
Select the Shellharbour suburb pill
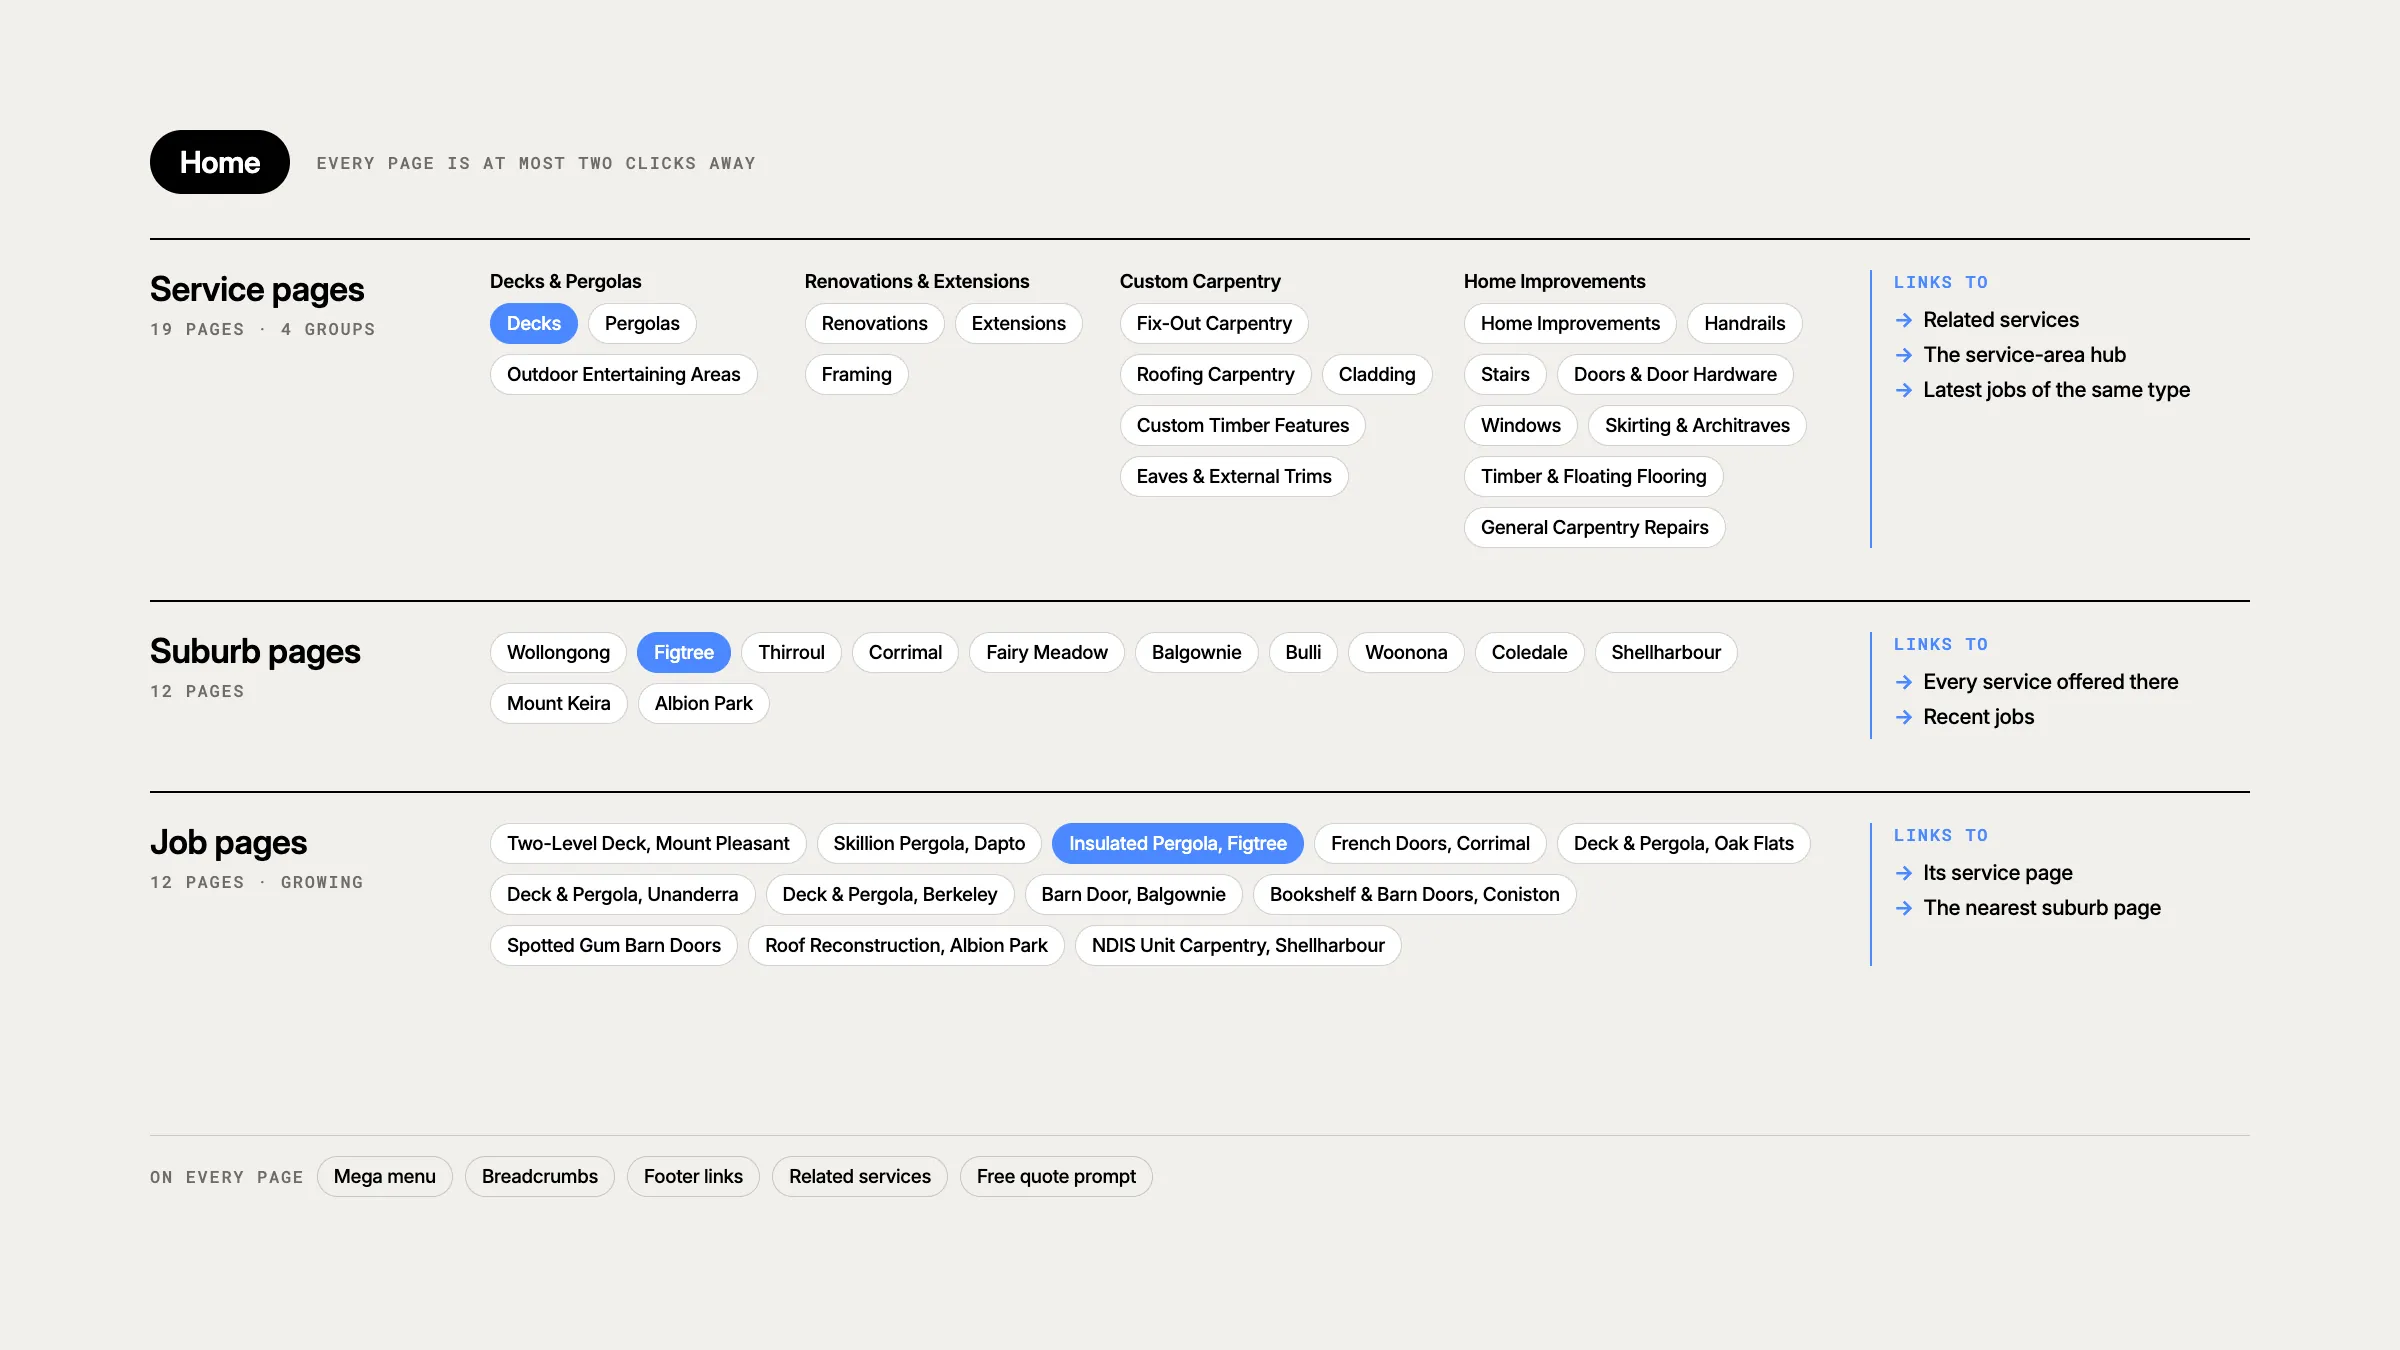[1666, 652]
